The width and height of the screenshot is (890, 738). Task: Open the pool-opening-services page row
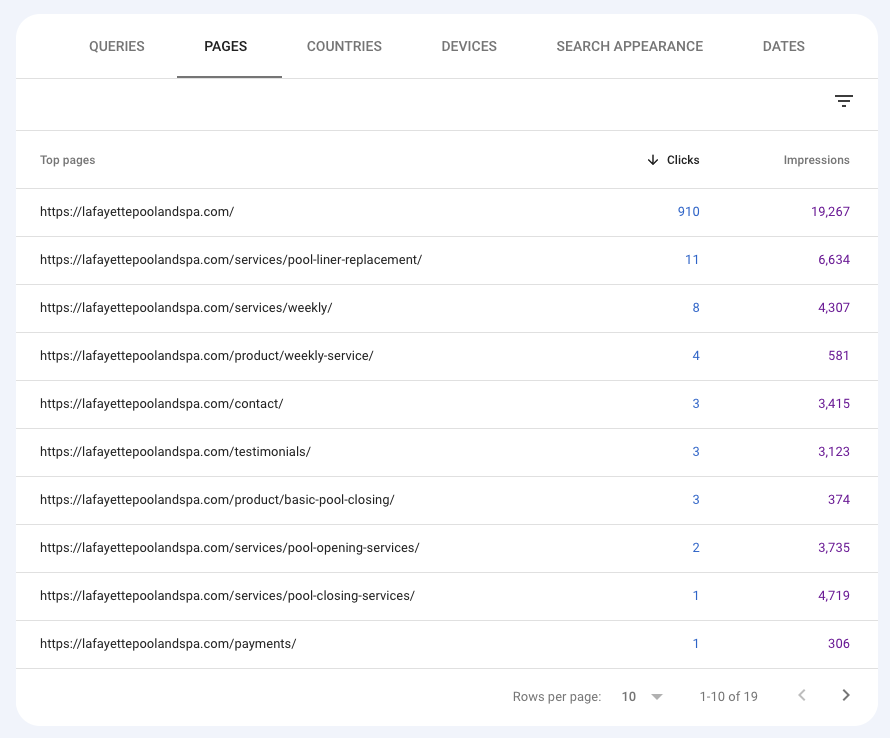click(x=447, y=548)
